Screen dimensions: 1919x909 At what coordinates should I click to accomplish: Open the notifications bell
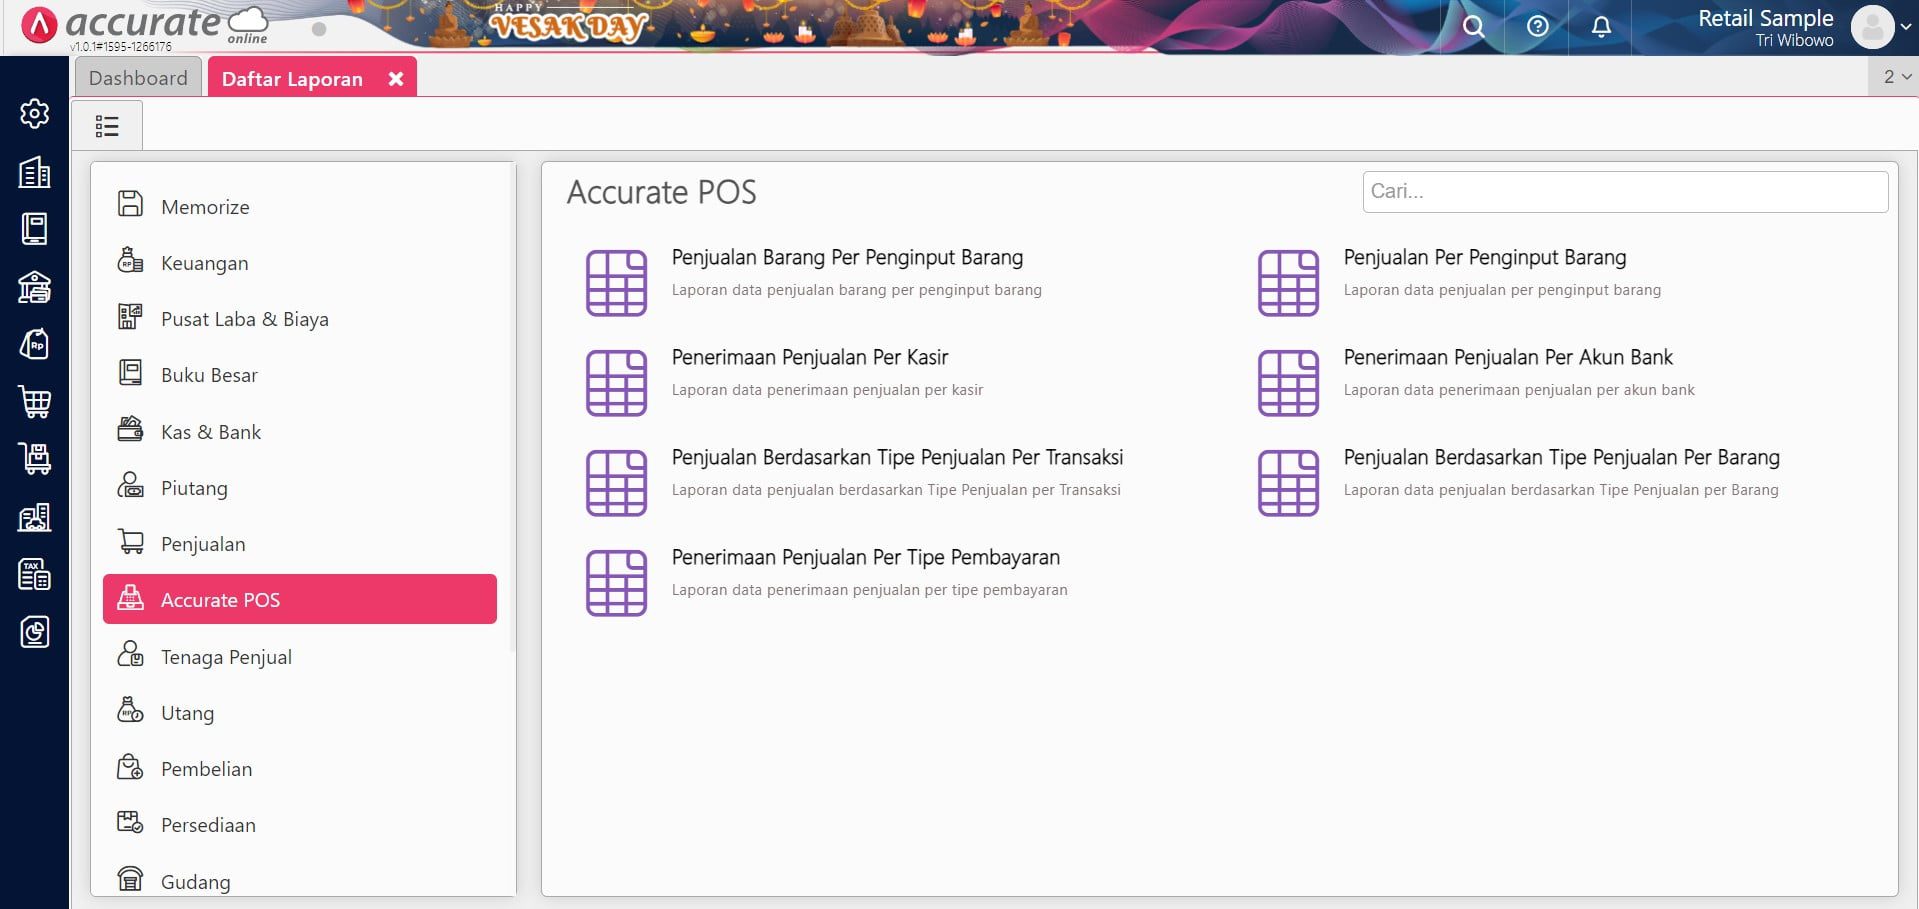click(1601, 27)
